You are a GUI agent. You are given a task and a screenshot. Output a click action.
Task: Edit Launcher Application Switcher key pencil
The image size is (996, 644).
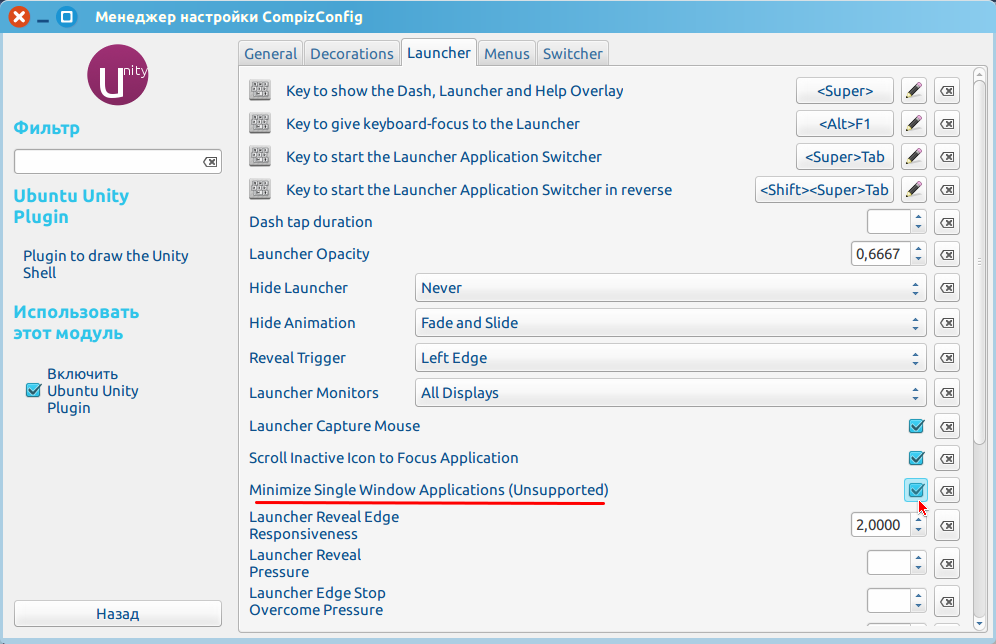tap(913, 157)
